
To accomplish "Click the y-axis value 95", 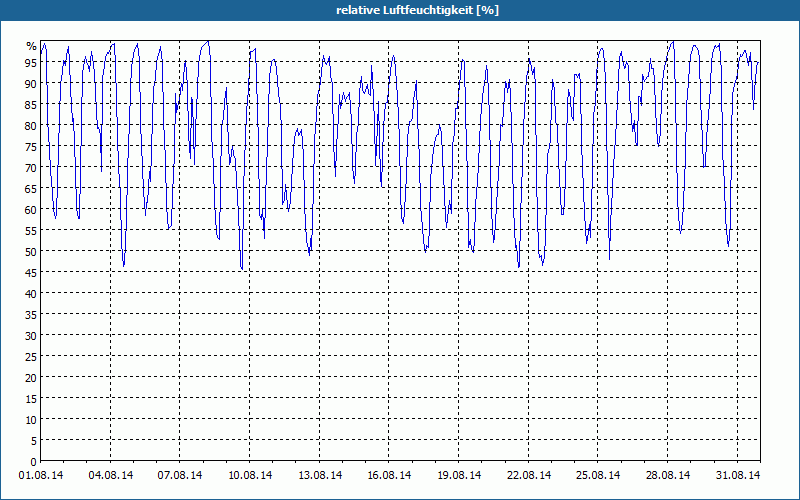I will click(31, 62).
